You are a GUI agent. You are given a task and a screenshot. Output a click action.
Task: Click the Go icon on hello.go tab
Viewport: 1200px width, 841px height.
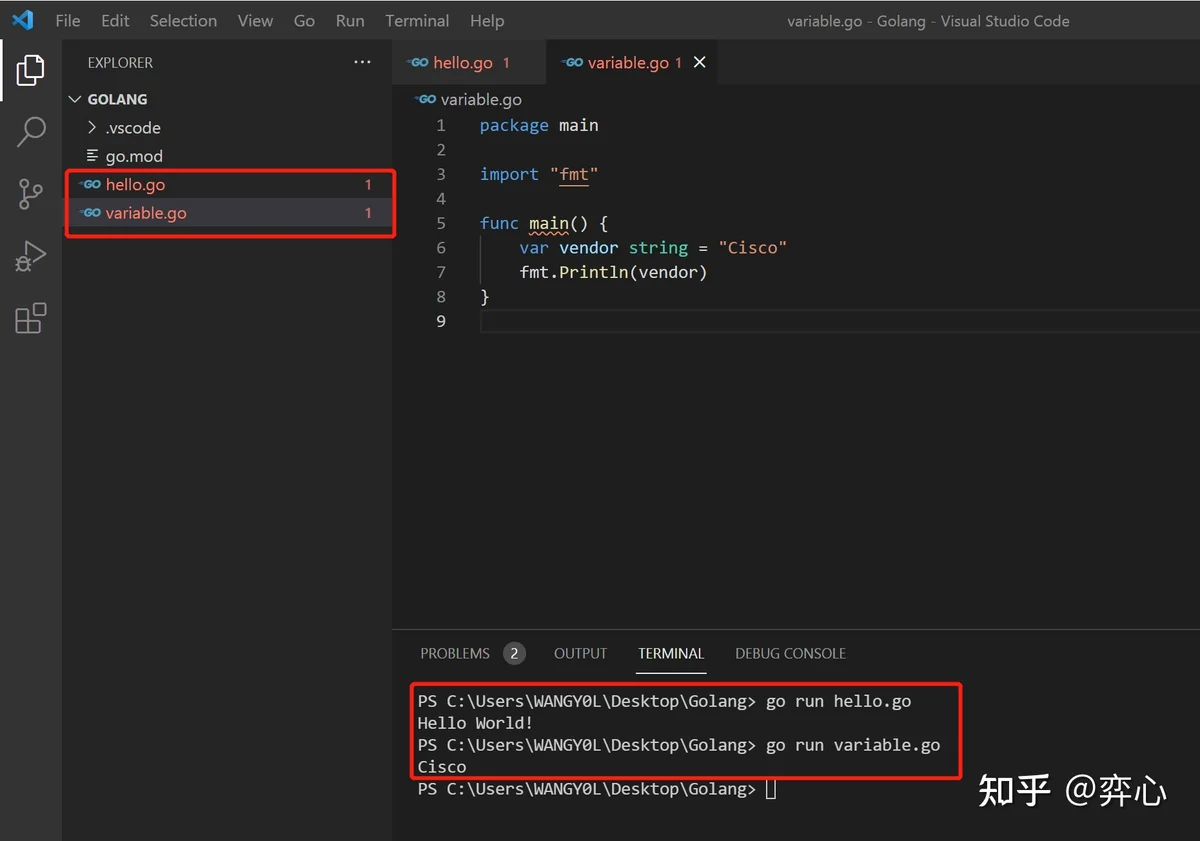click(418, 62)
